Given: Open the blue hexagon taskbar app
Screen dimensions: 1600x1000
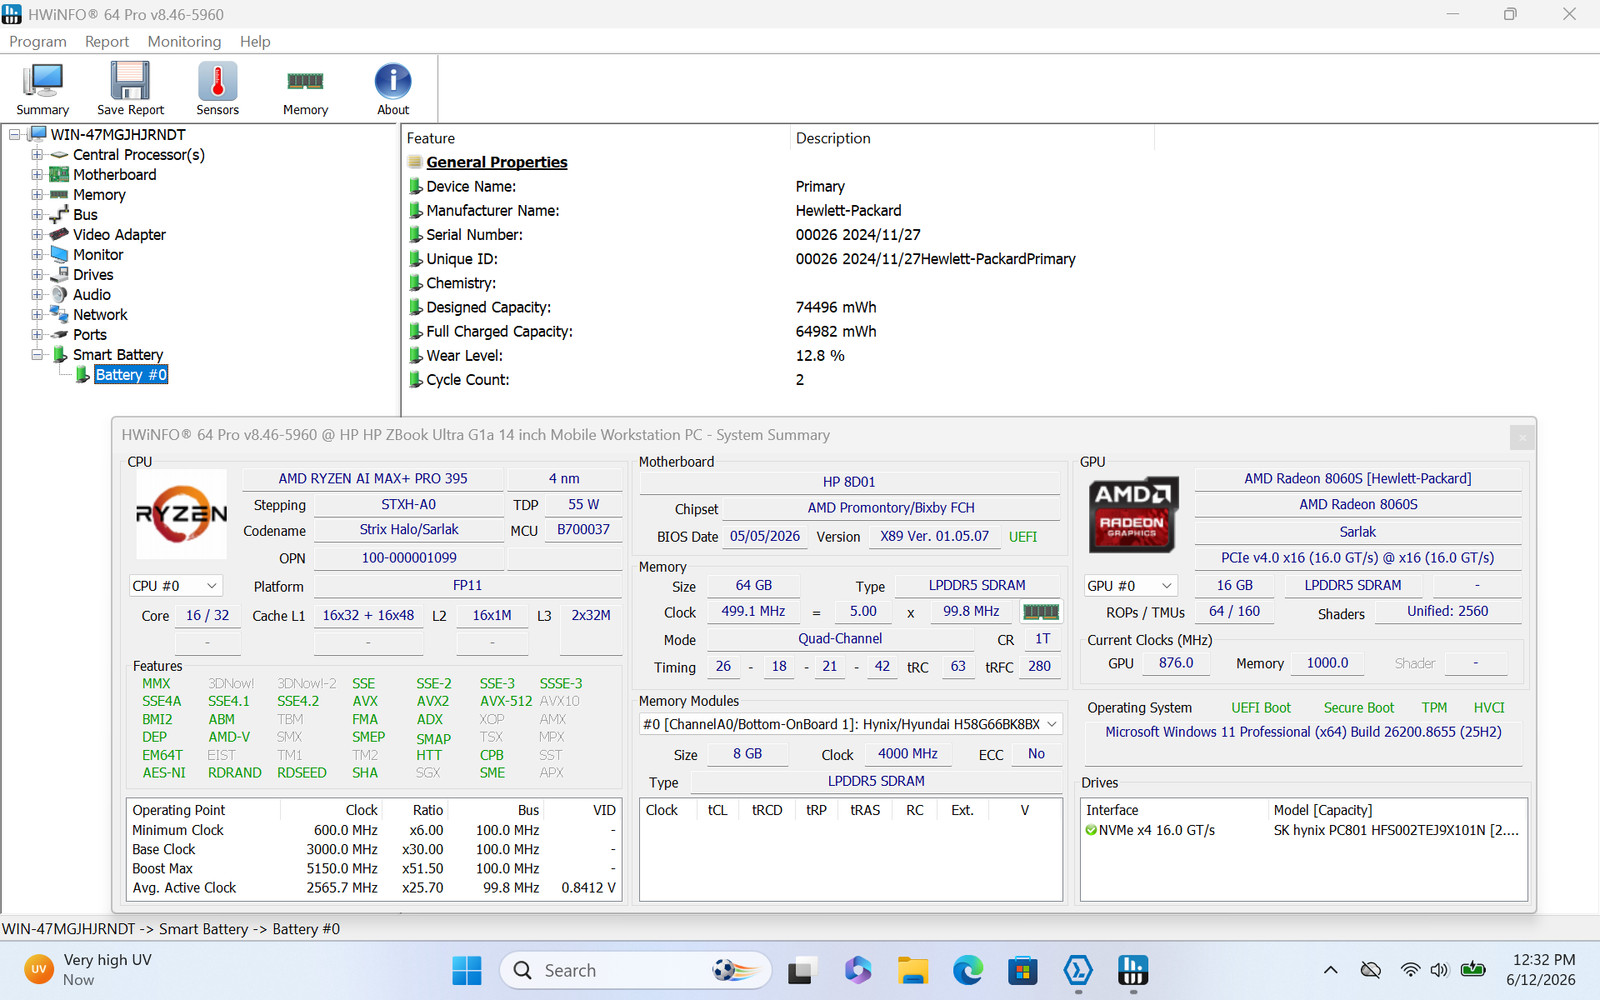Looking at the screenshot, I should pos(1077,970).
